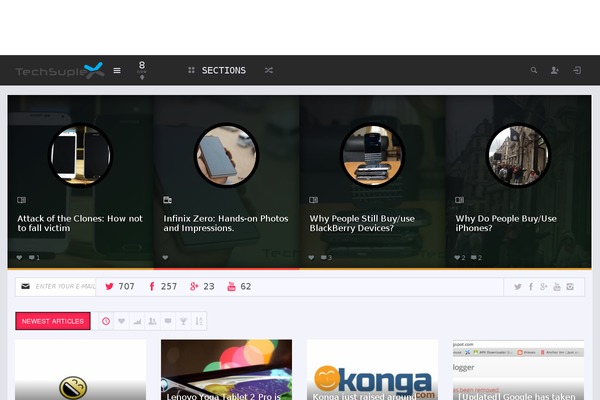Sort articles by most liked heart
Viewport: 600px width, 400px height.
122,321
